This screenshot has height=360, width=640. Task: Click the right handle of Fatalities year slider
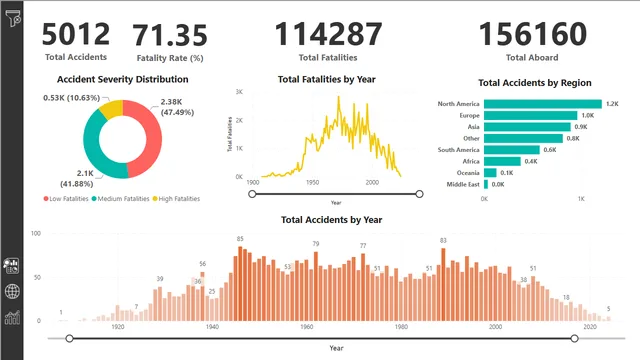coord(419,194)
